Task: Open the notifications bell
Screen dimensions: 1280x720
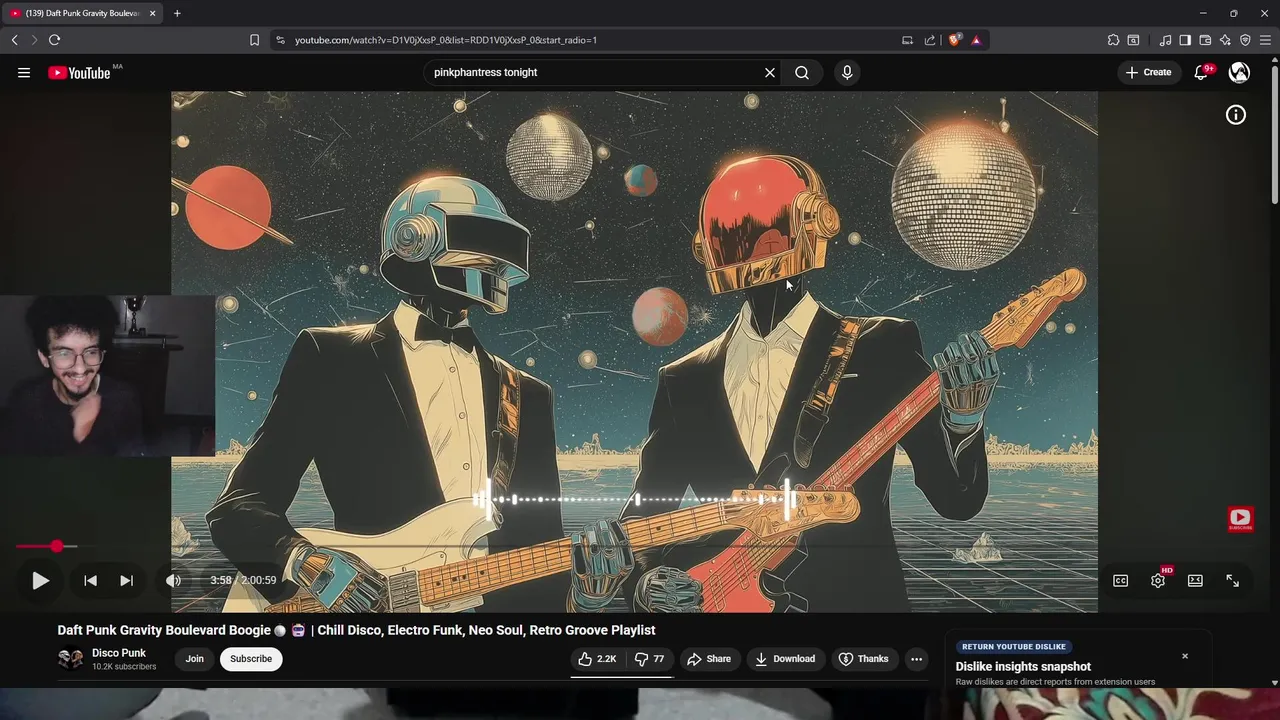Action: point(1202,72)
